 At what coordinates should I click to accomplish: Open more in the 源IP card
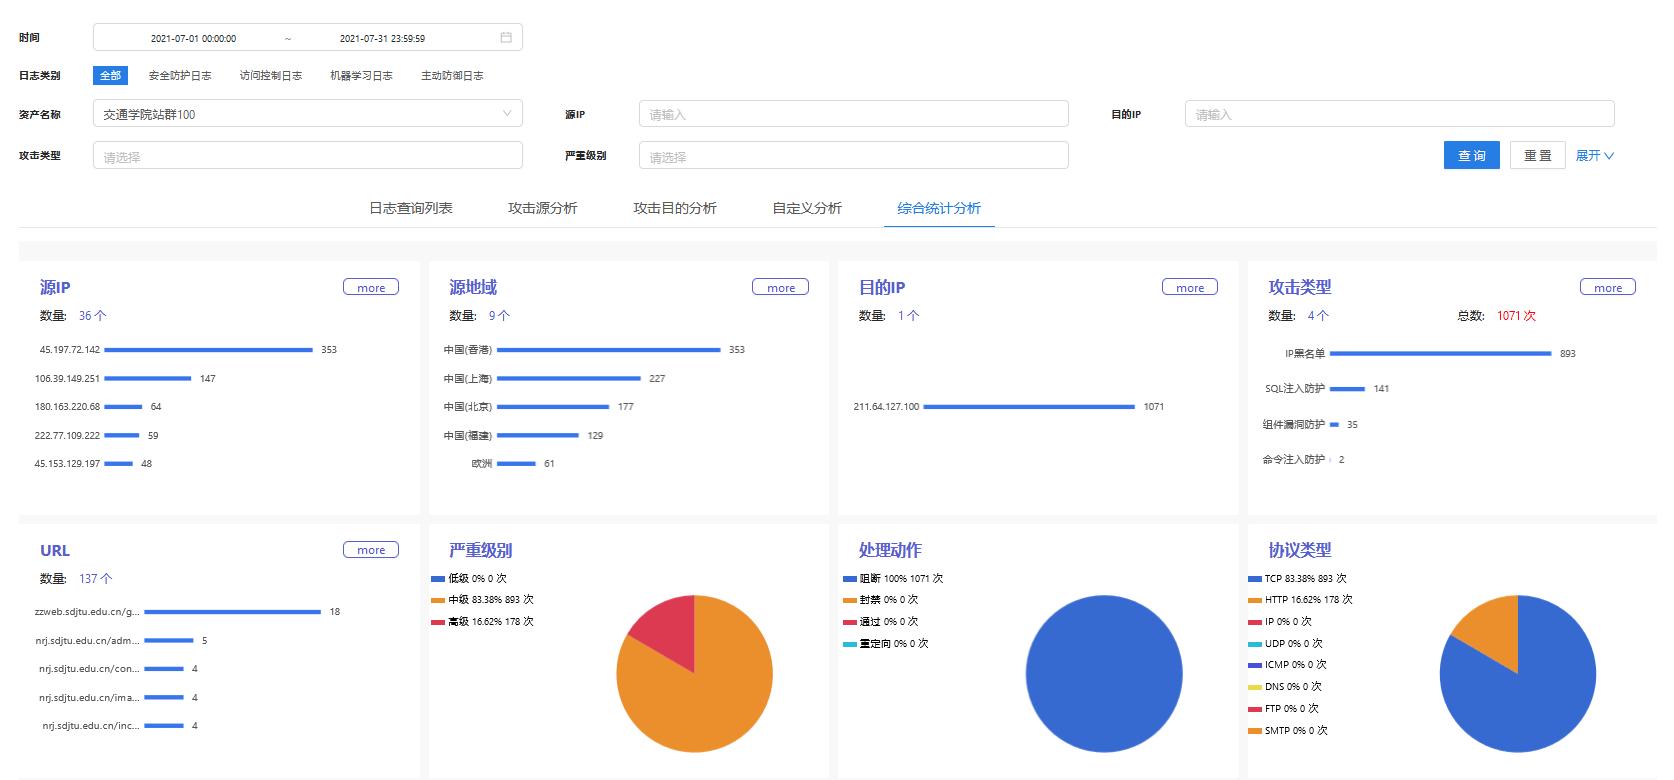371,287
